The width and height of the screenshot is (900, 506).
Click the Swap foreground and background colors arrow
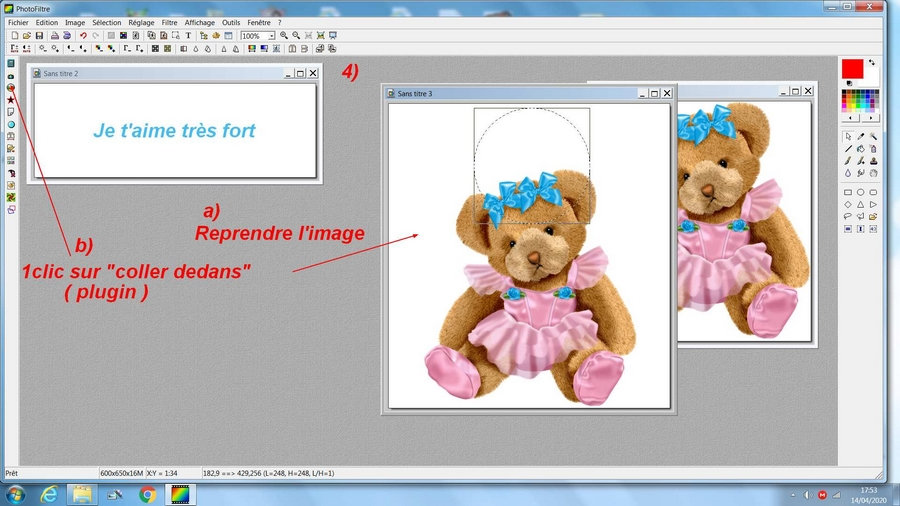872,62
